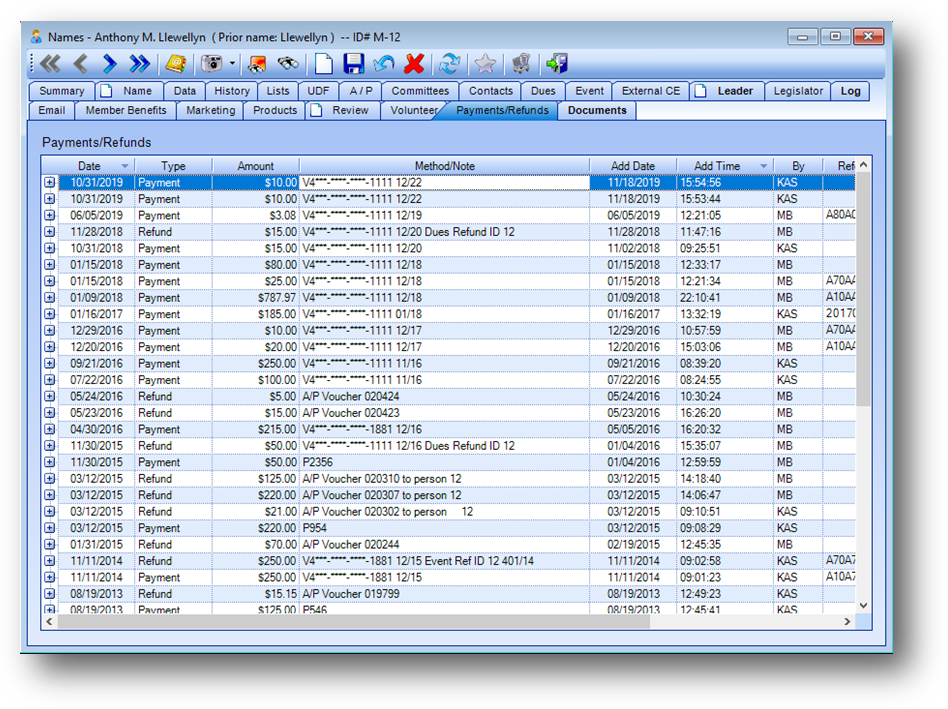Create a new blank record
Viewport: 948px width, 709px height.
tap(324, 63)
